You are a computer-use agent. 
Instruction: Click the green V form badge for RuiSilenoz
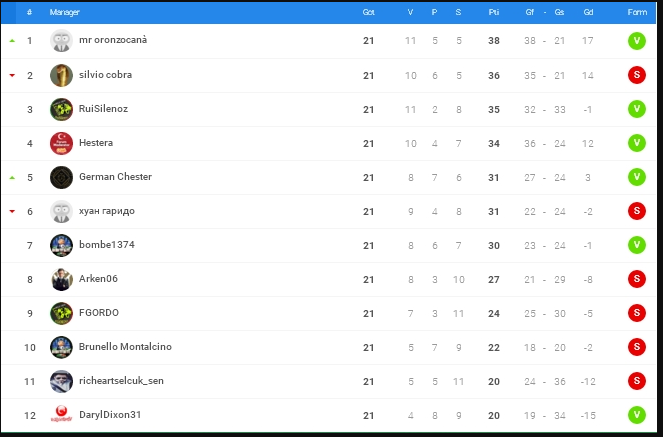637,109
